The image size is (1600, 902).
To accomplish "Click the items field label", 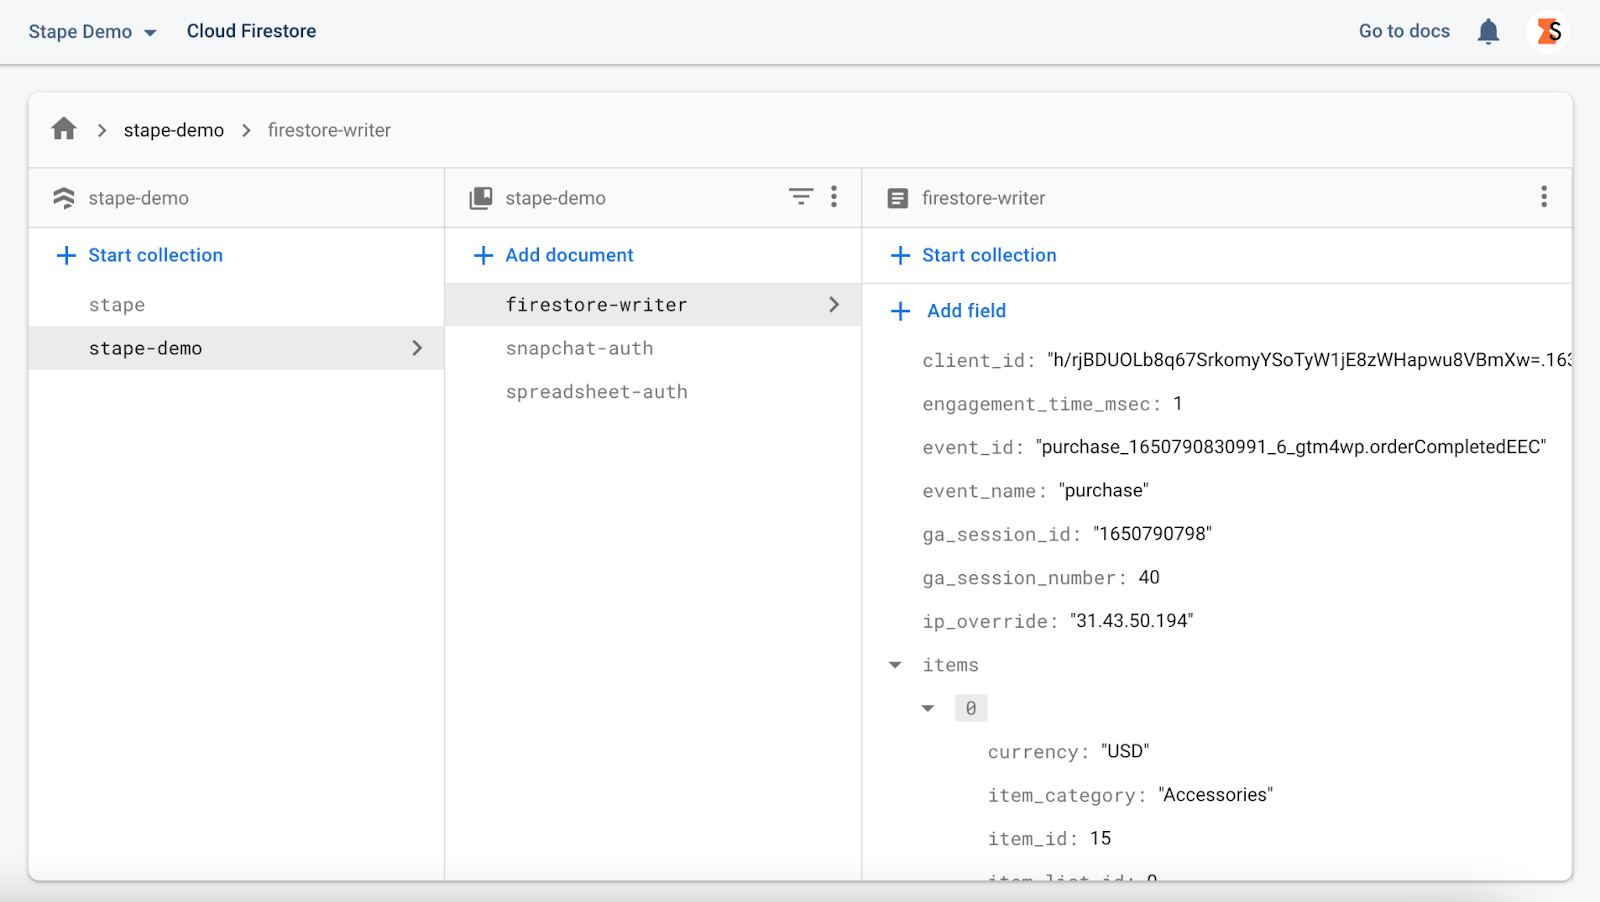I will [x=950, y=665].
